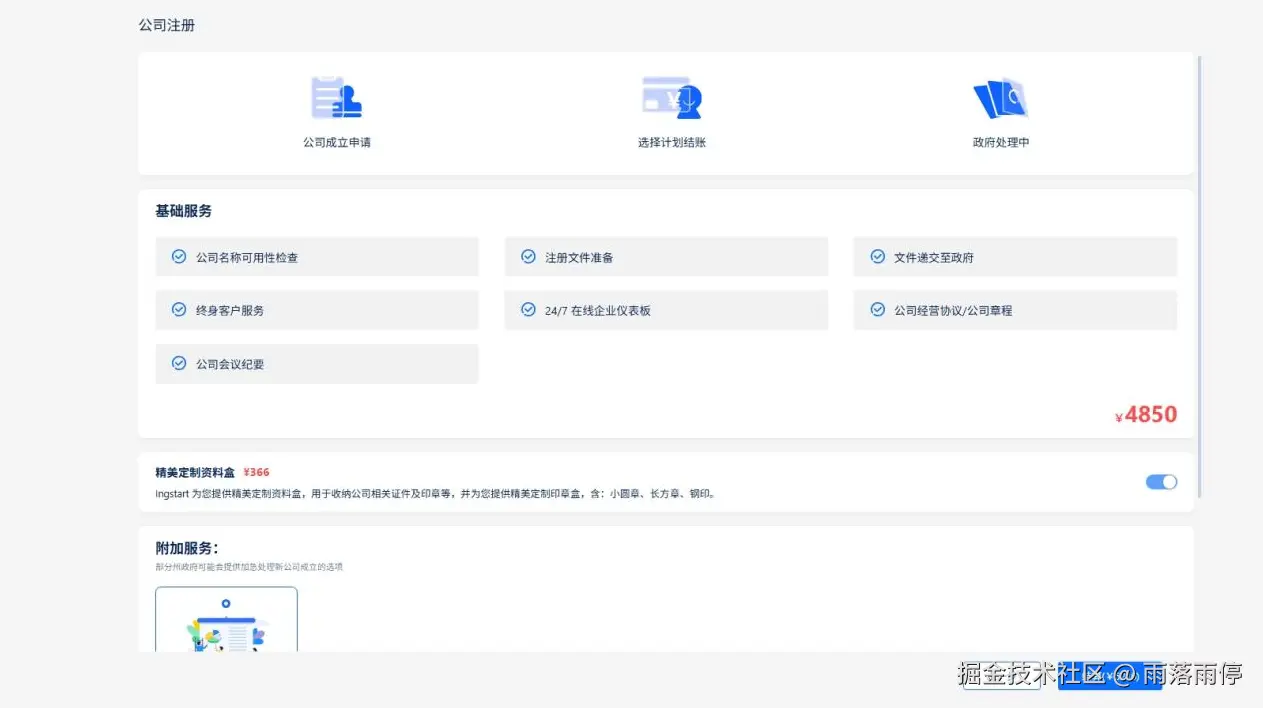This screenshot has height=708, width=1263.
Task: Click the 终身客户服务 service text
Action: 230,310
